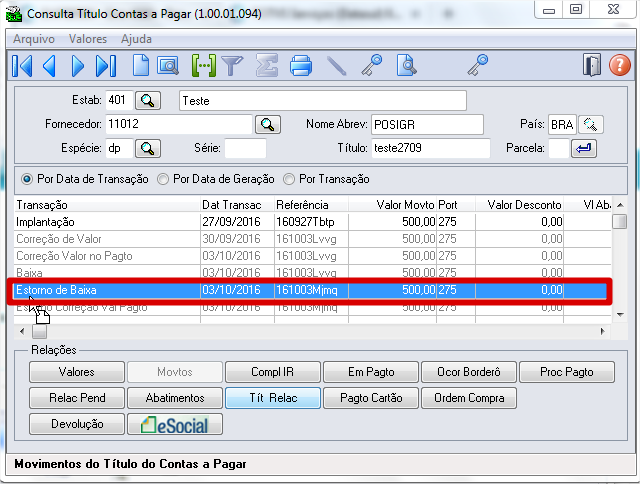Click the empty Parcela field

coord(559,148)
